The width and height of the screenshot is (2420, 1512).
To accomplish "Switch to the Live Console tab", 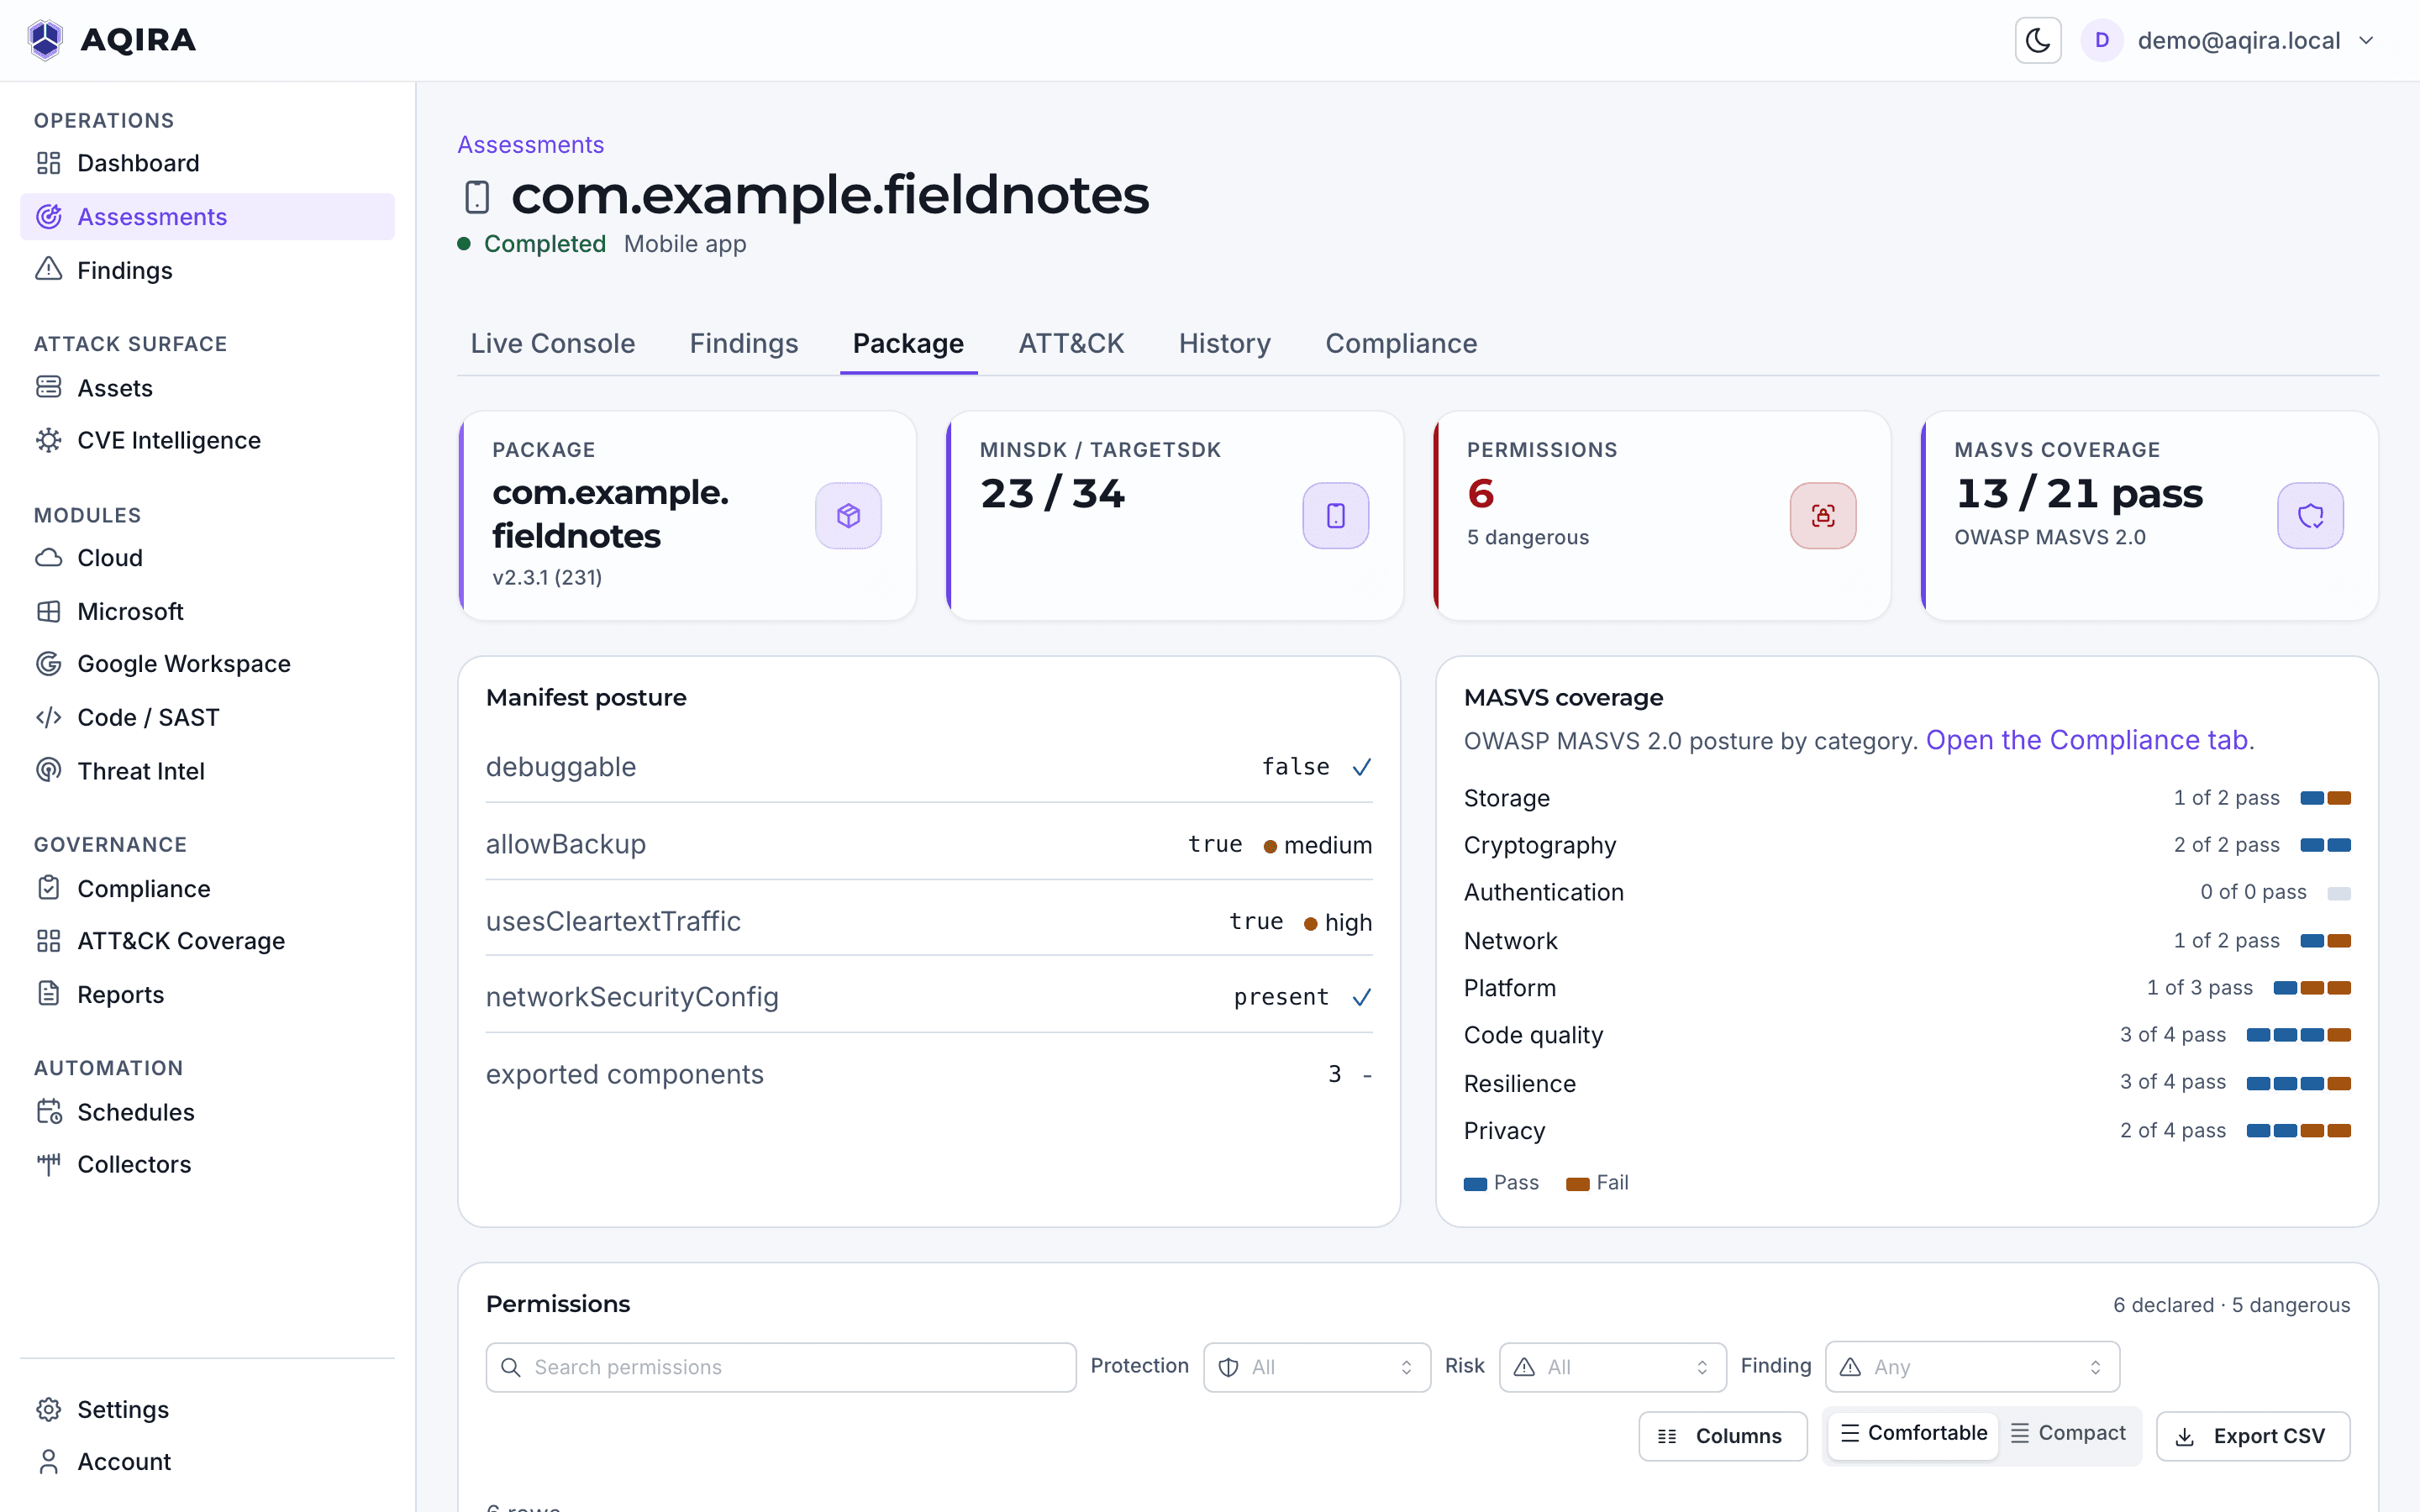I will coord(553,343).
